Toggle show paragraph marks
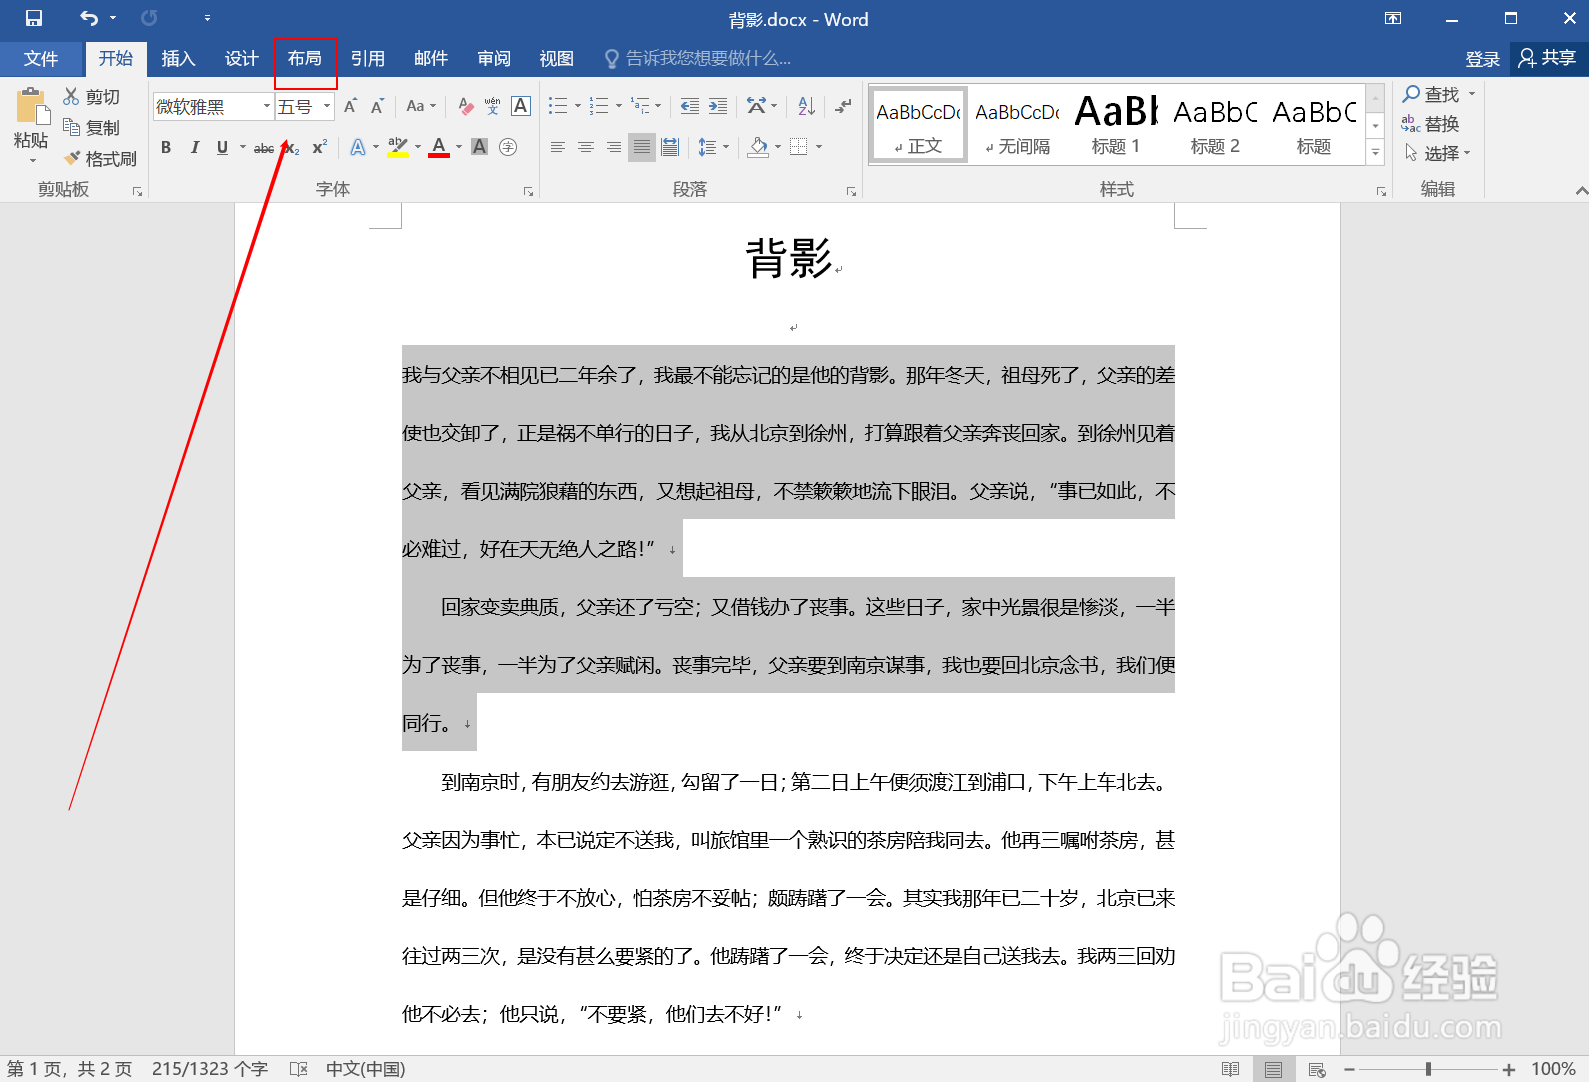Viewport: 1589px width, 1082px height. click(844, 106)
